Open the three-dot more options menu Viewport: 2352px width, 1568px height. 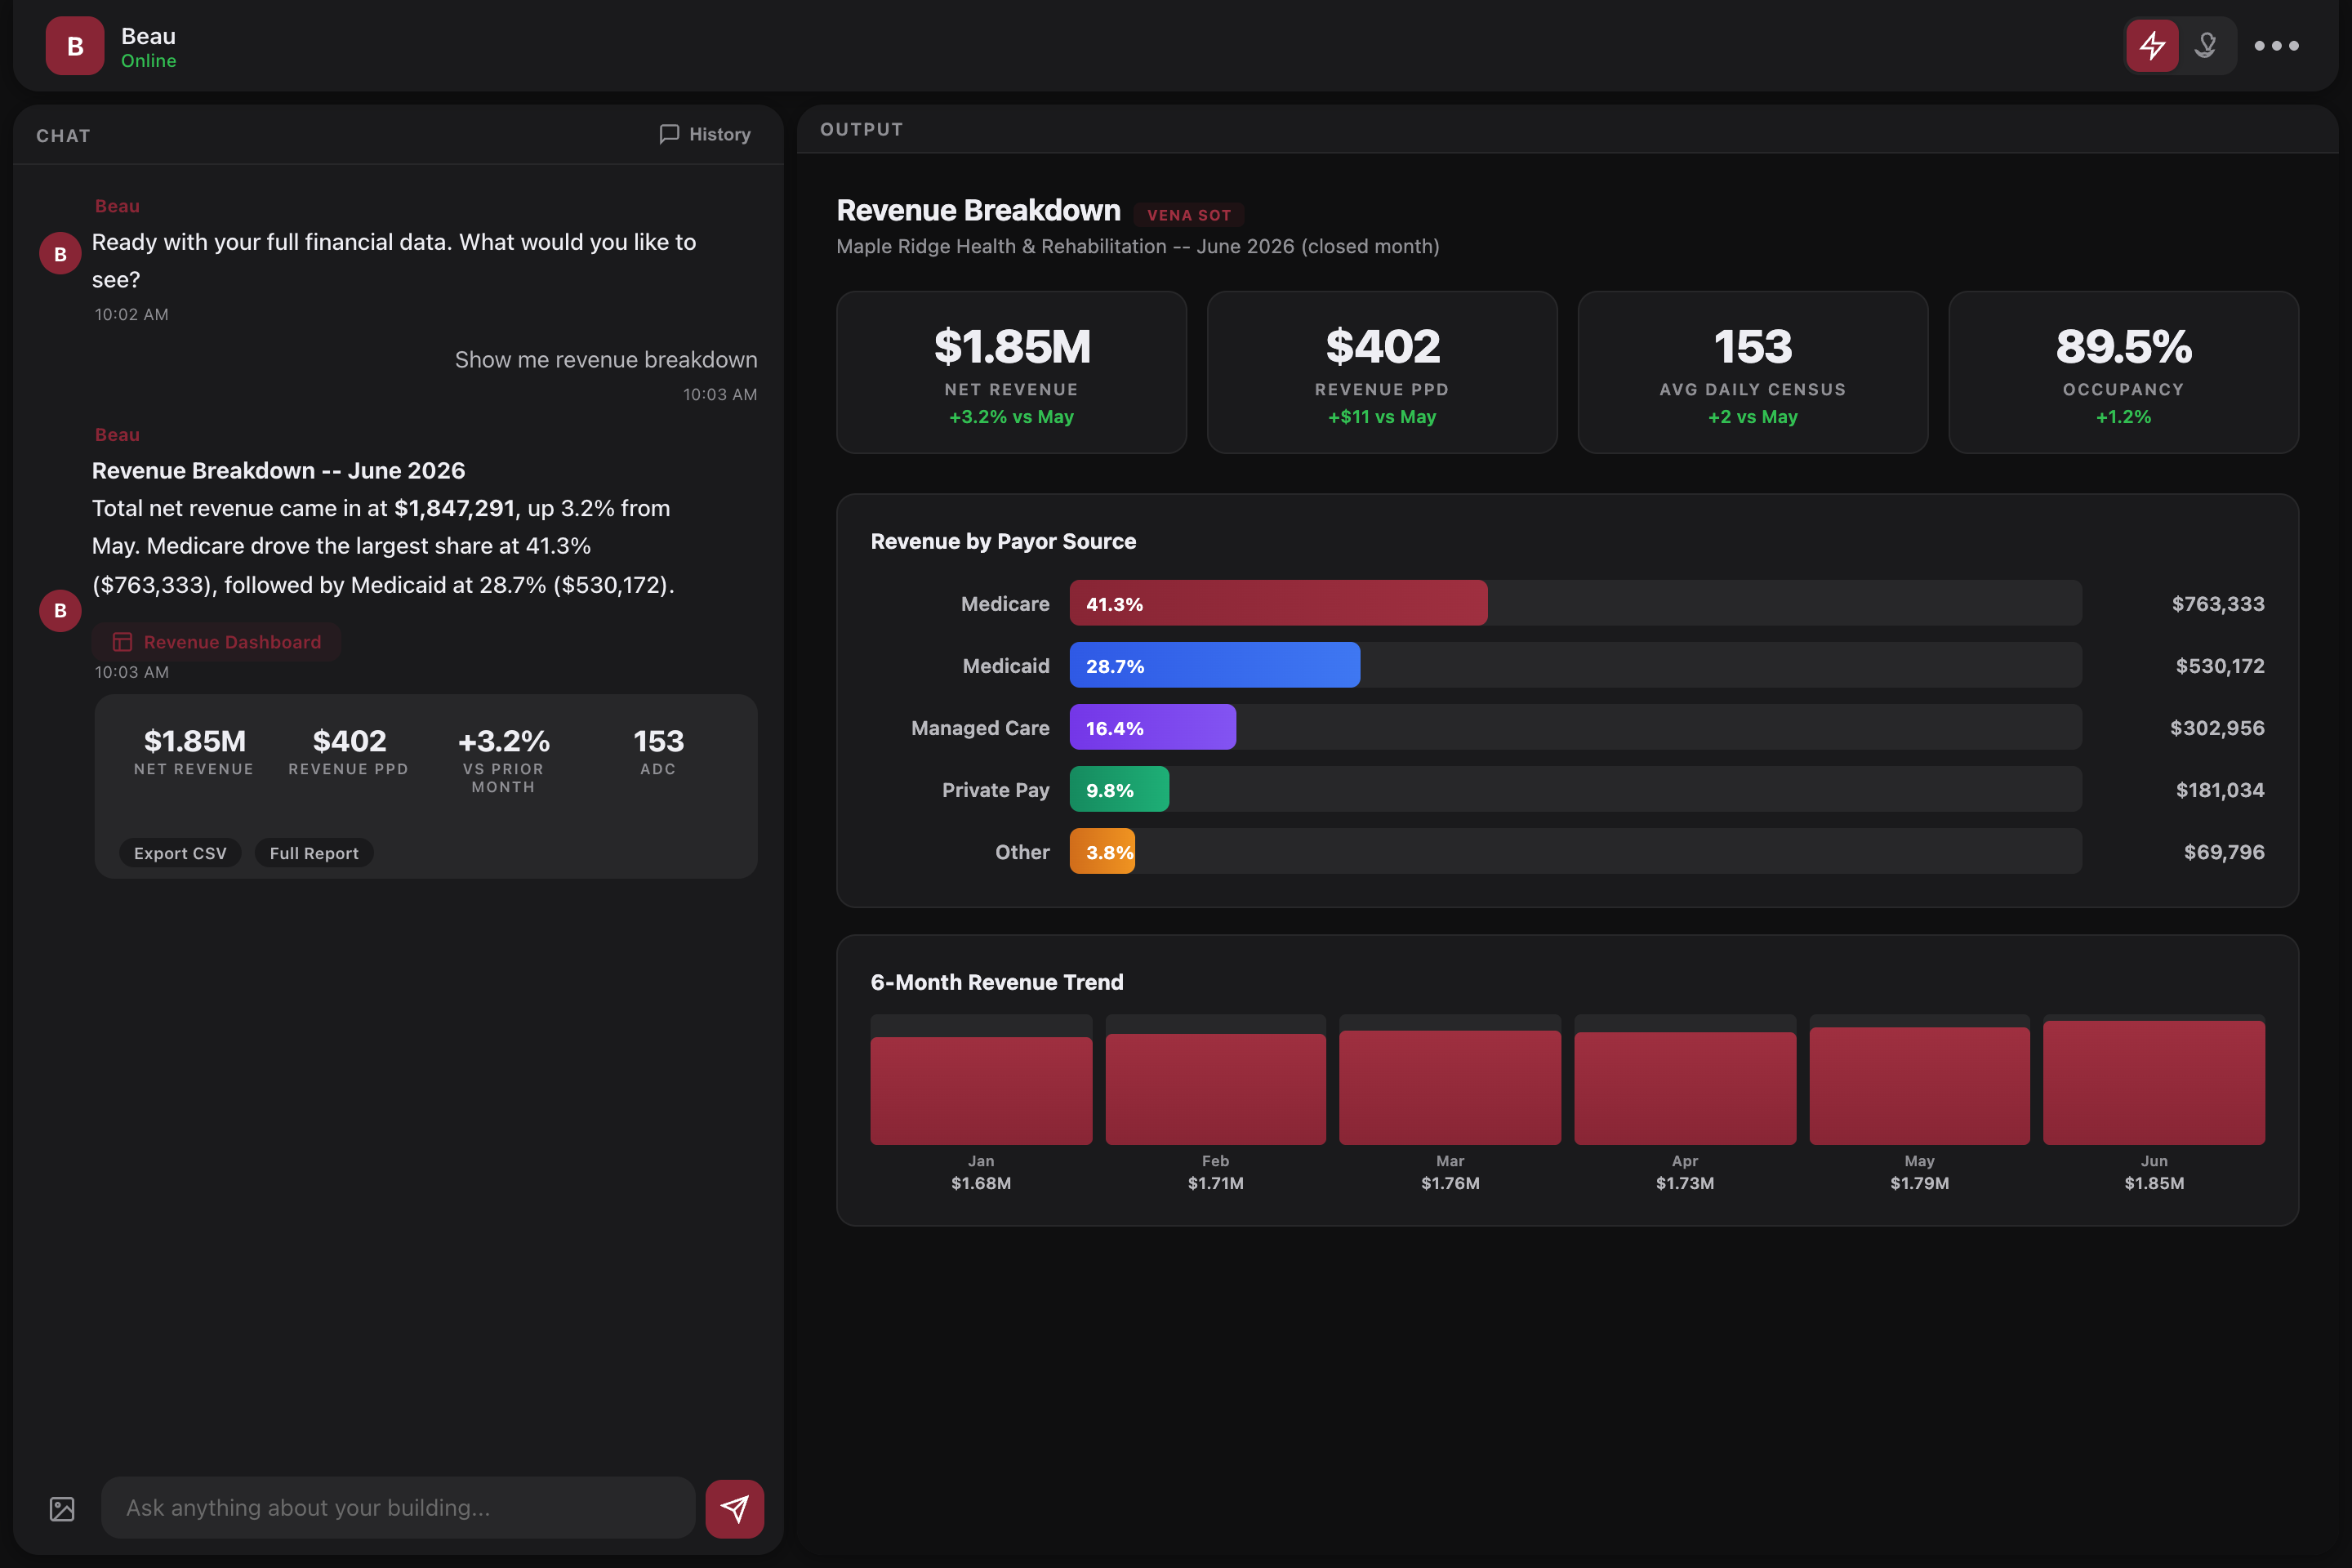pos(2276,46)
